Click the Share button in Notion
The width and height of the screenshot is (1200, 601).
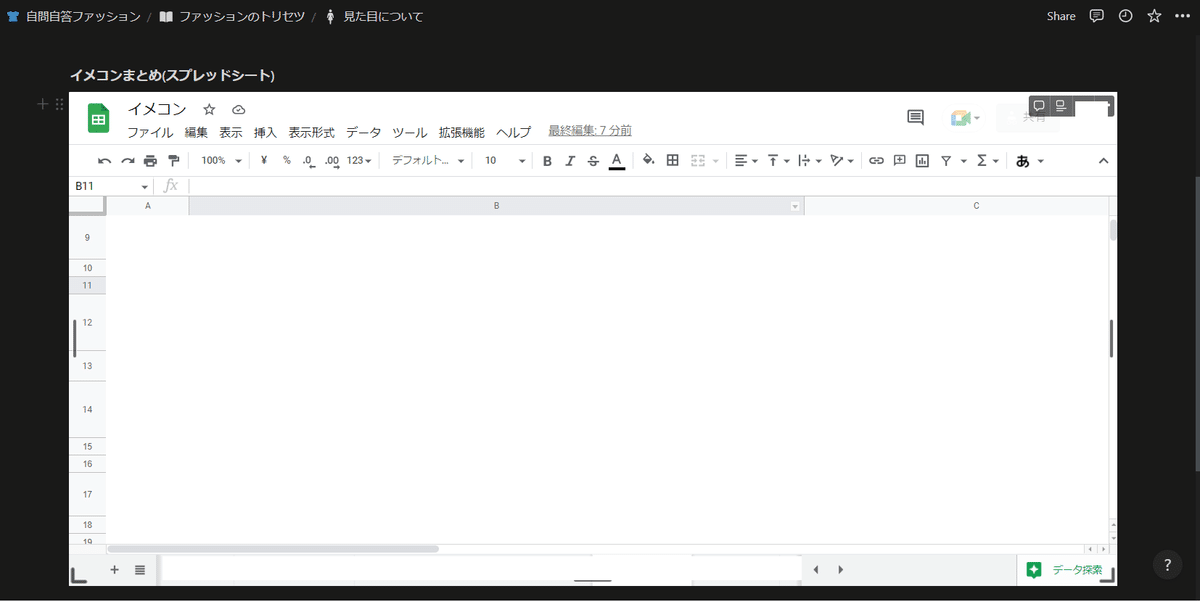tap(1061, 16)
